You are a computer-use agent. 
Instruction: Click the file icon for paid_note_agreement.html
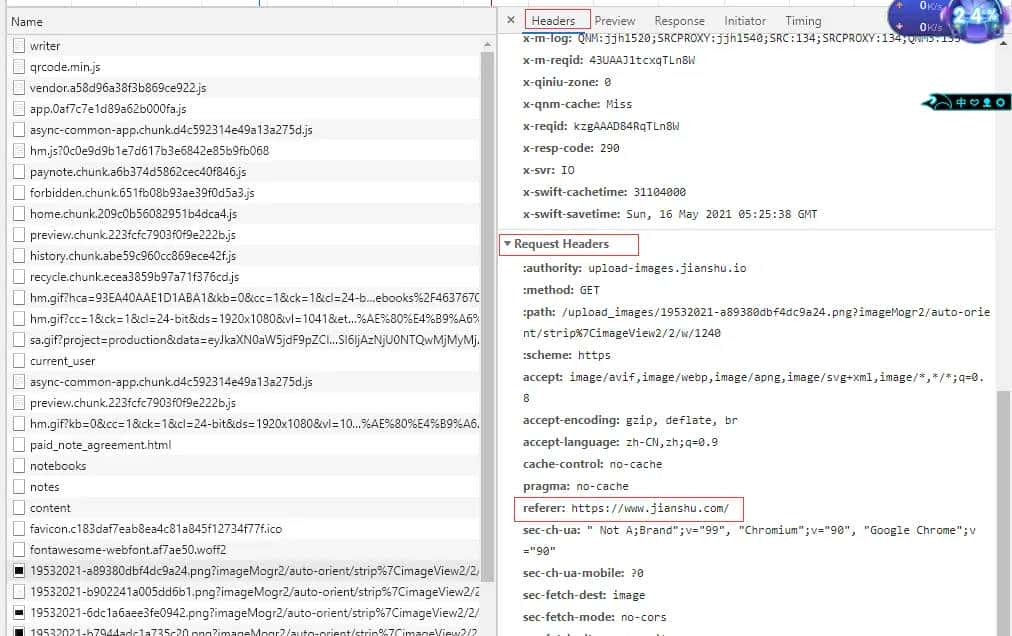[19, 445]
